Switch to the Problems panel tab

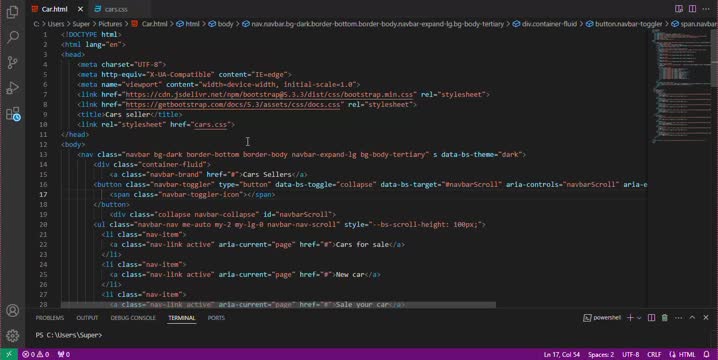click(x=50, y=317)
